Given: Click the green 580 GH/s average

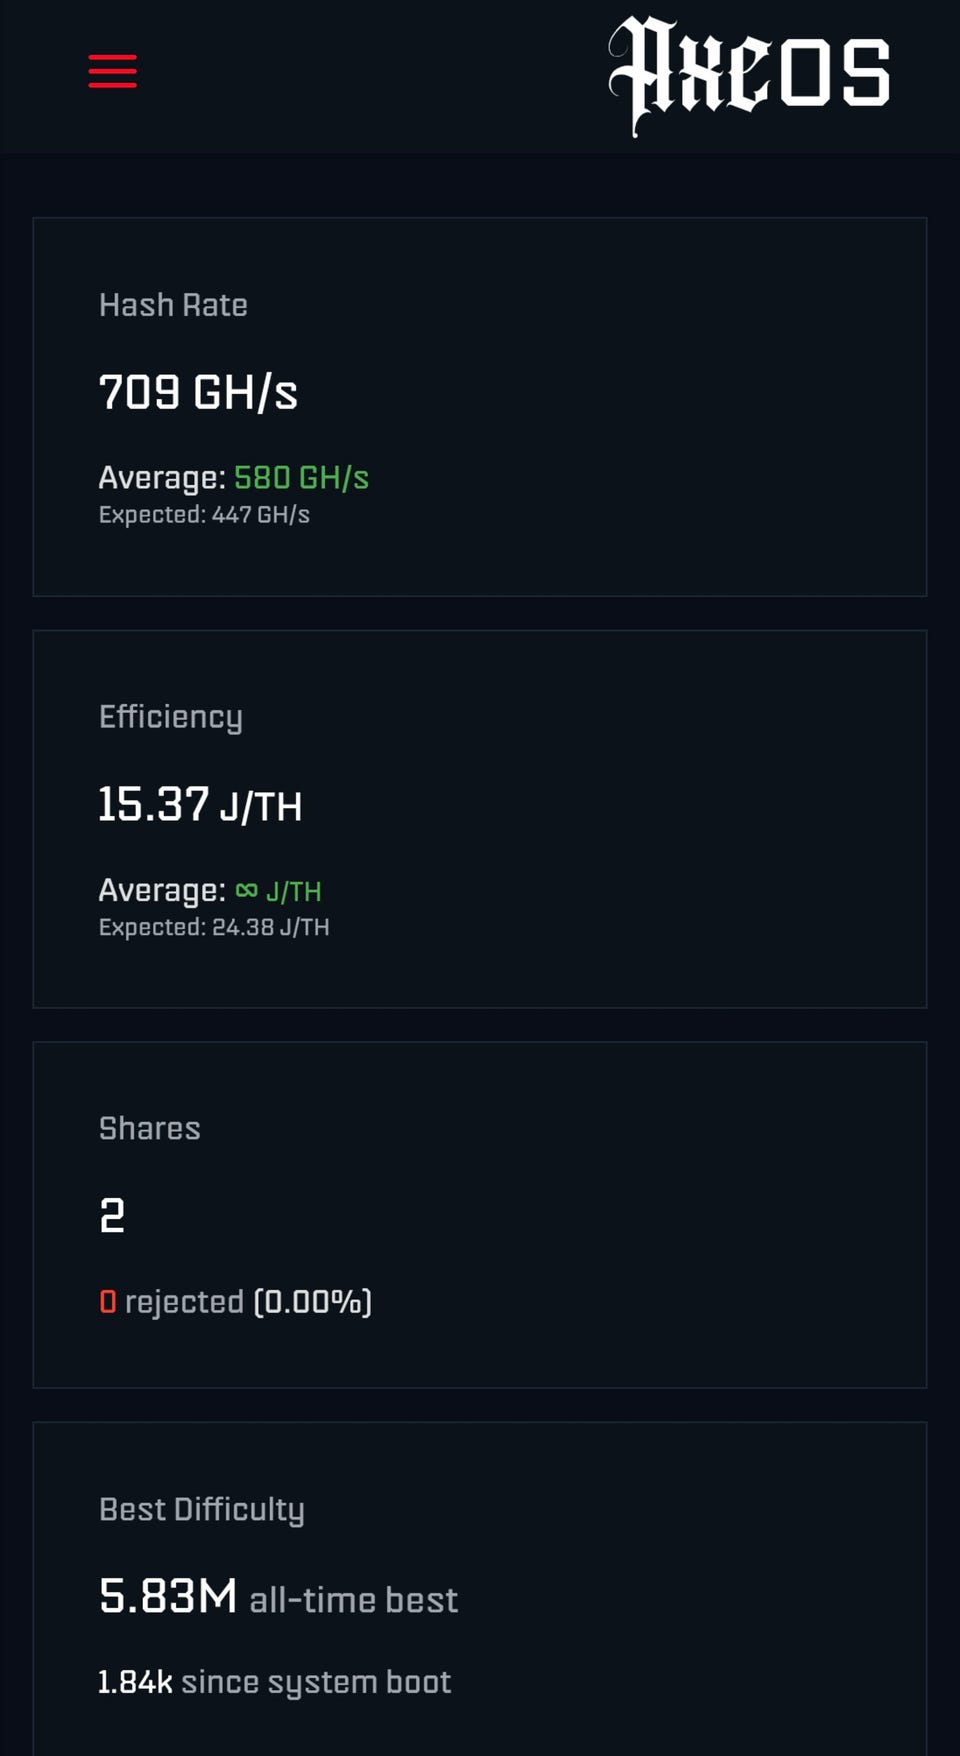Looking at the screenshot, I should [x=301, y=478].
